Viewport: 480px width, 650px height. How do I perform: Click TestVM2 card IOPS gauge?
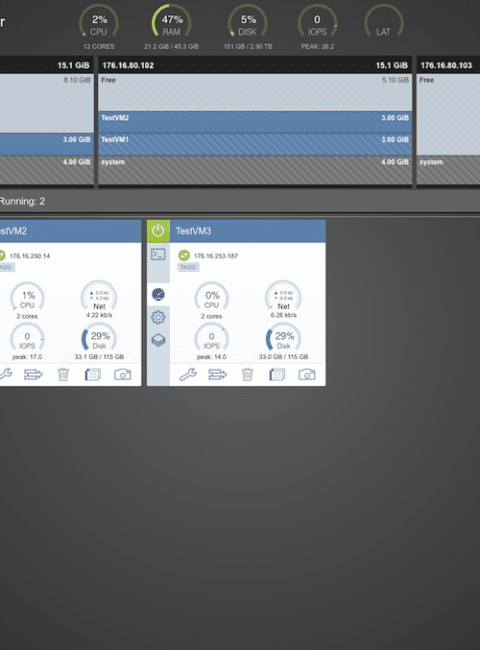pos(27,338)
